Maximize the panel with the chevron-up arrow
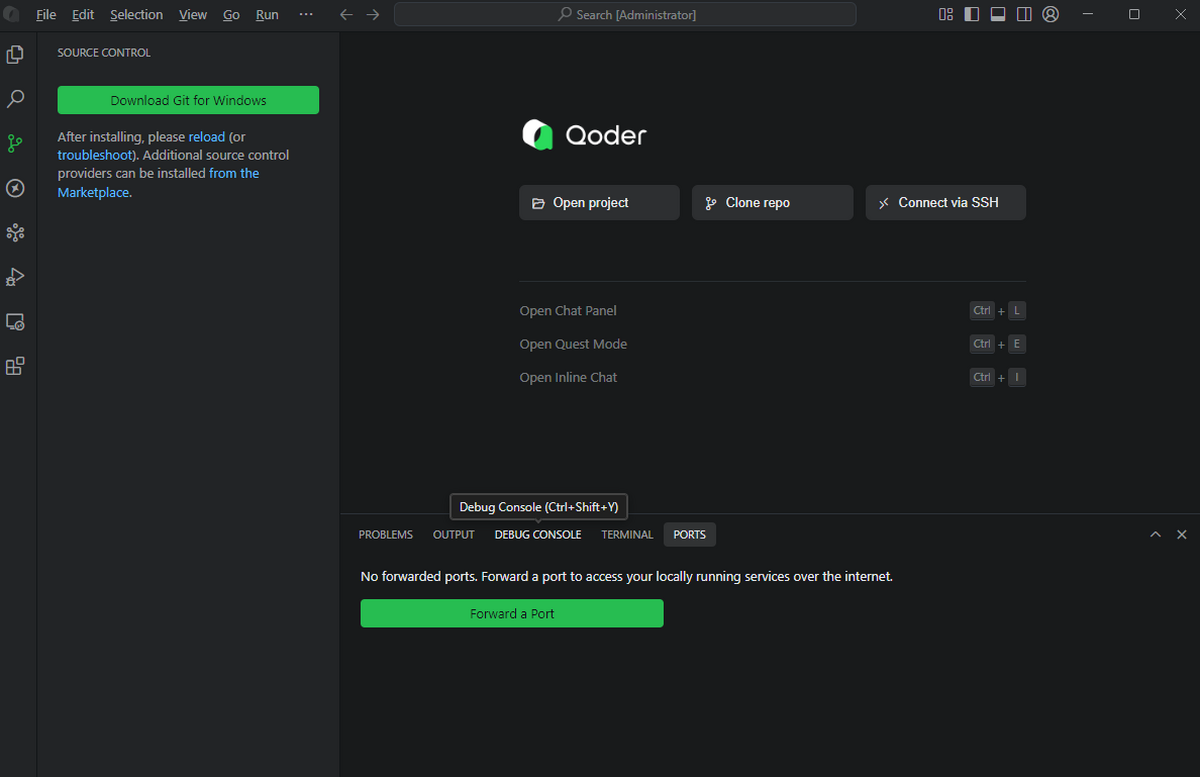1200x777 pixels. point(1155,535)
